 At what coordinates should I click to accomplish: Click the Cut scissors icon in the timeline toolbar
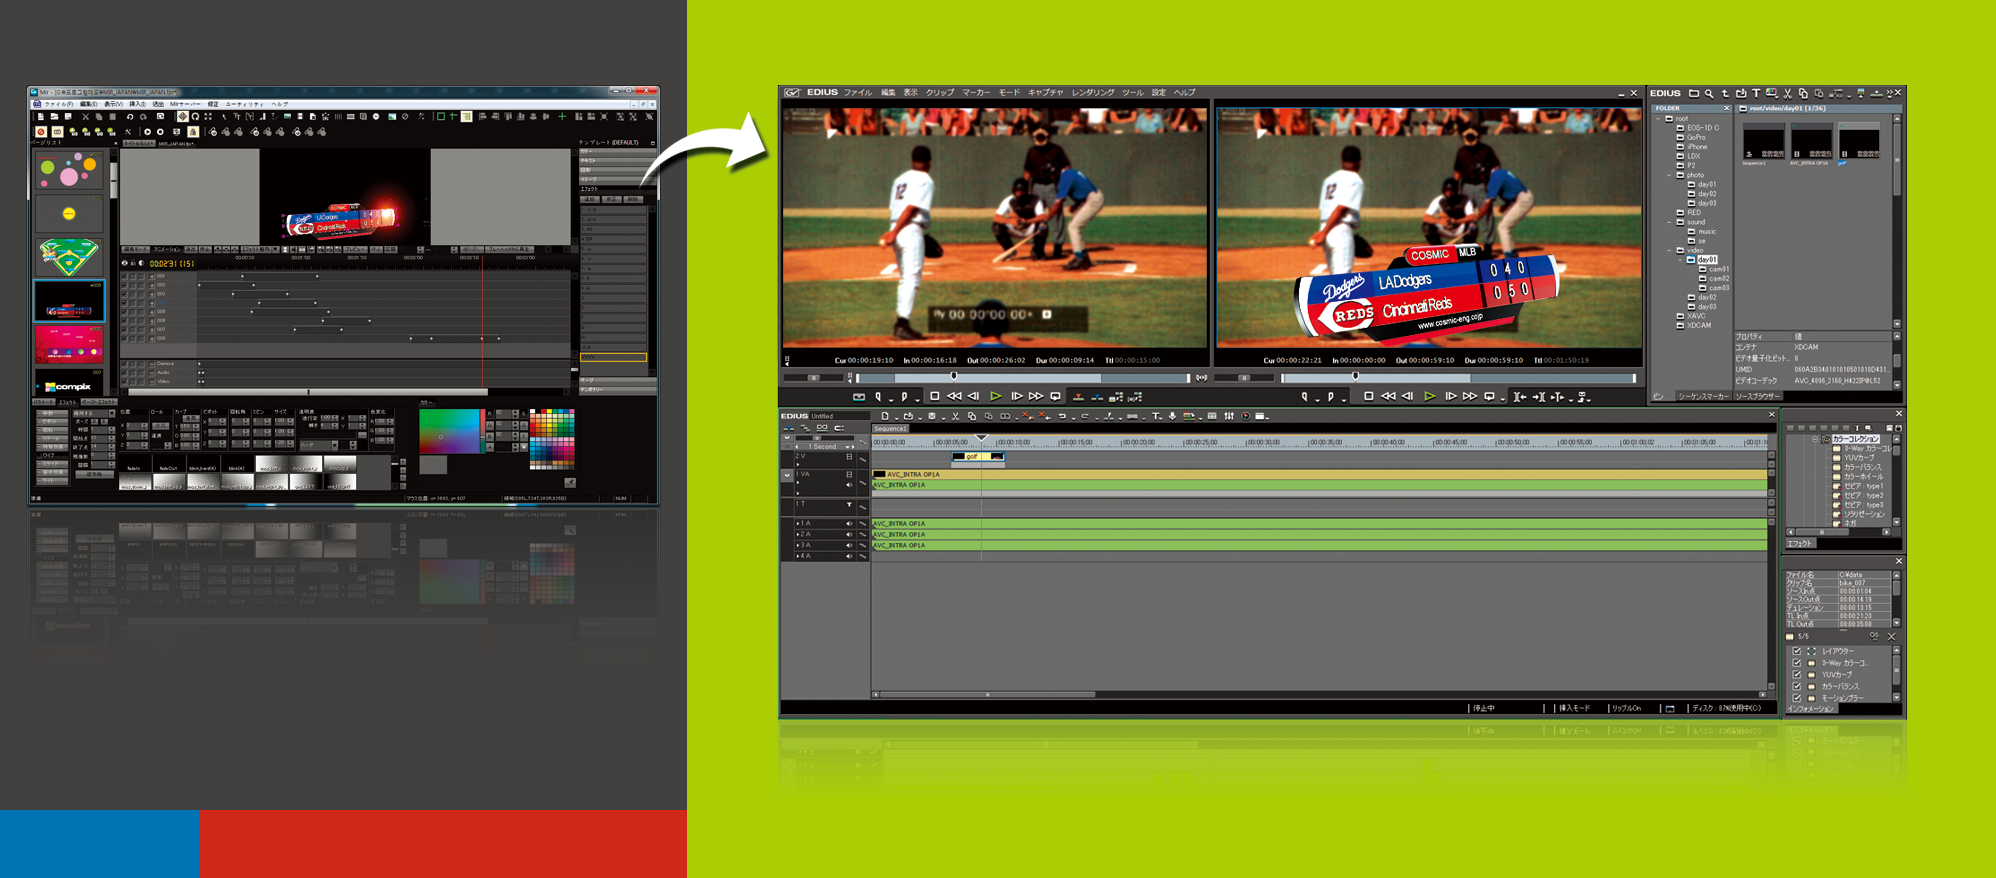pos(955,416)
